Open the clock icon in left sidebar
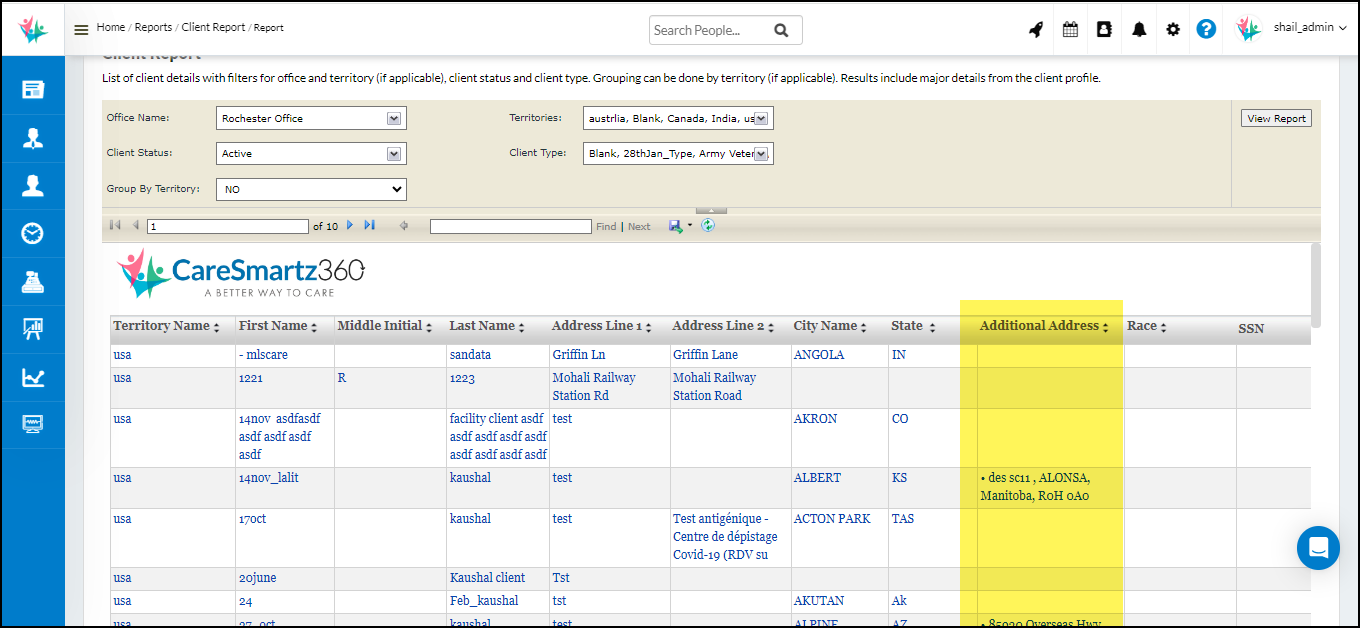Viewport: 1360px width, 628px height. [x=33, y=234]
